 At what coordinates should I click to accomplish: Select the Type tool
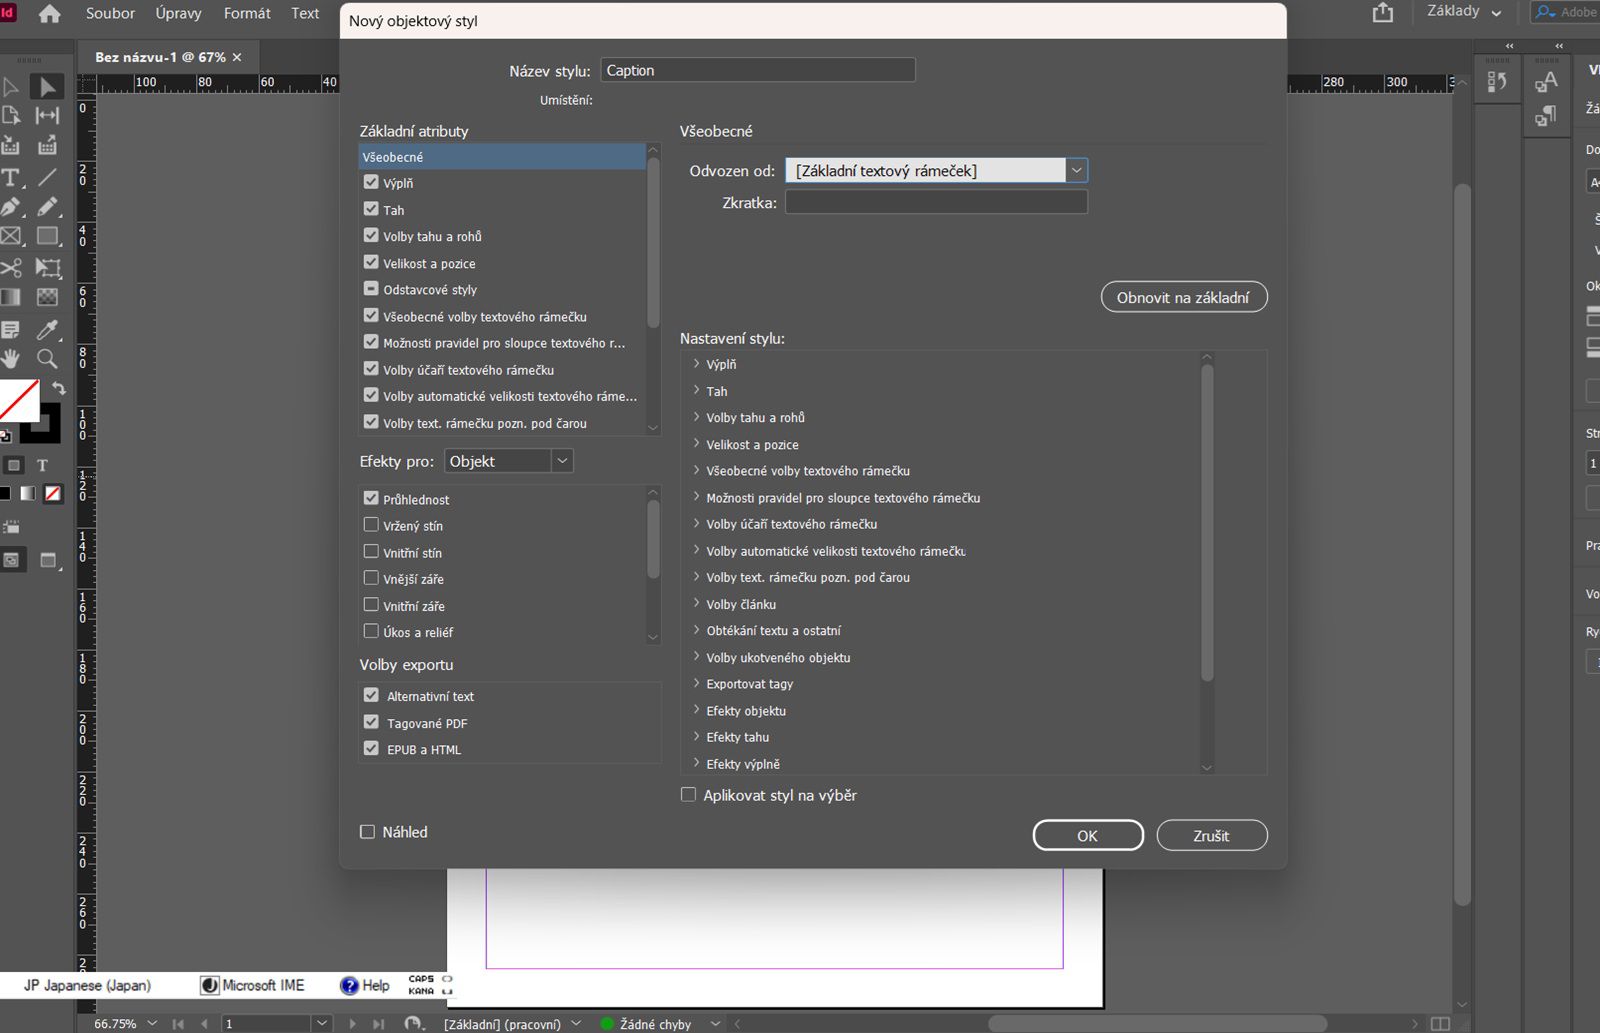pos(11,177)
